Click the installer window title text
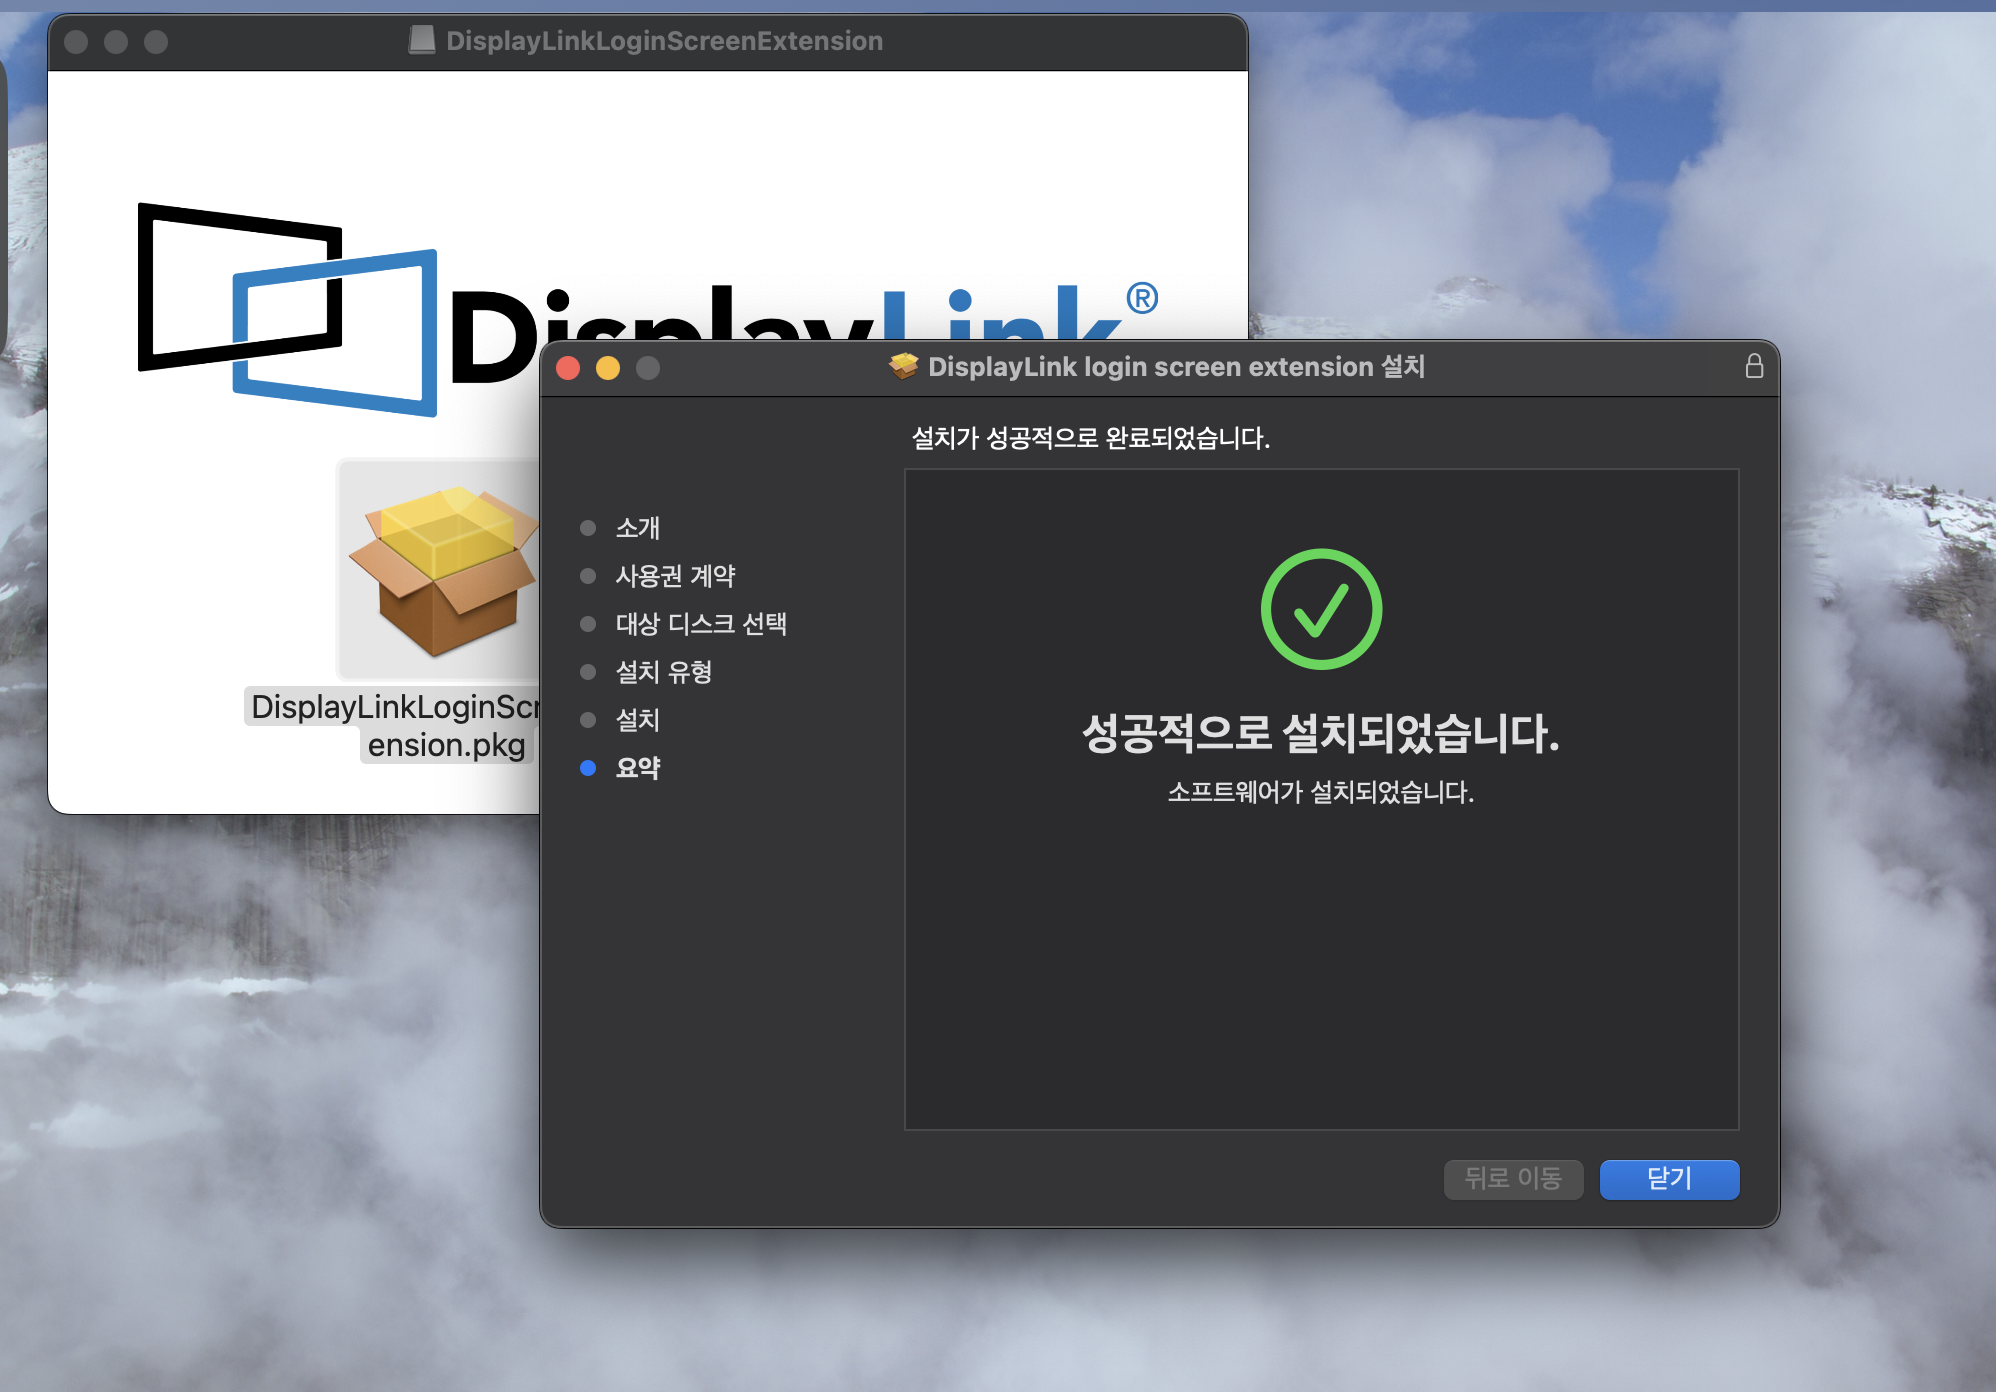 pyautogui.click(x=1177, y=367)
